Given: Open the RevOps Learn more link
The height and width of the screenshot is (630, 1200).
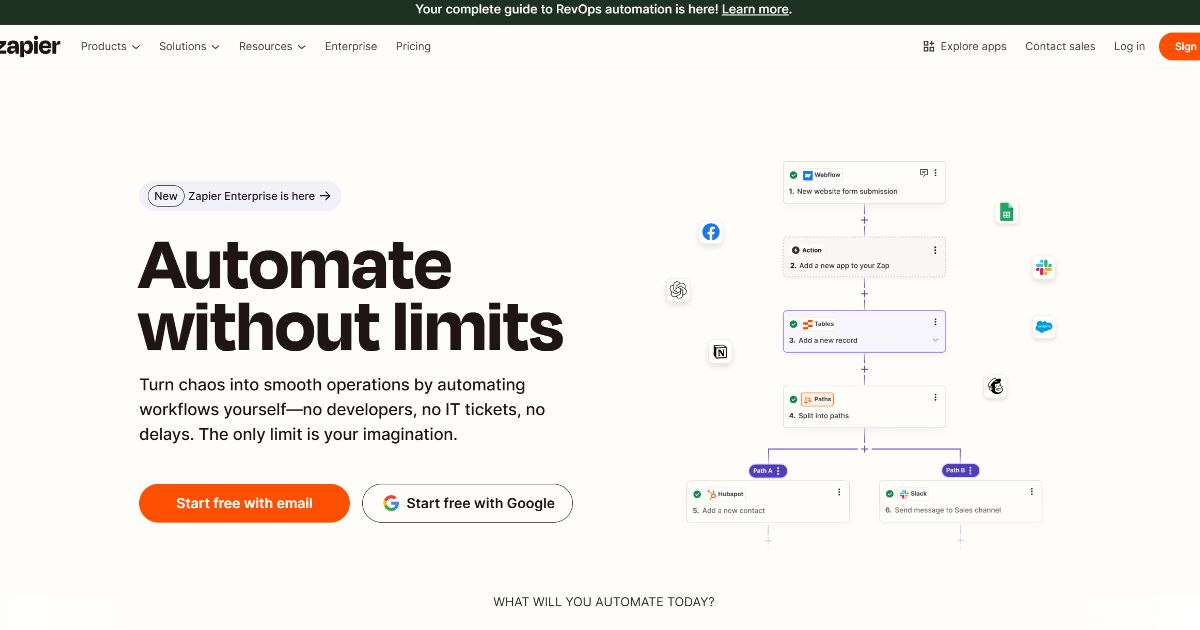Looking at the screenshot, I should [755, 9].
